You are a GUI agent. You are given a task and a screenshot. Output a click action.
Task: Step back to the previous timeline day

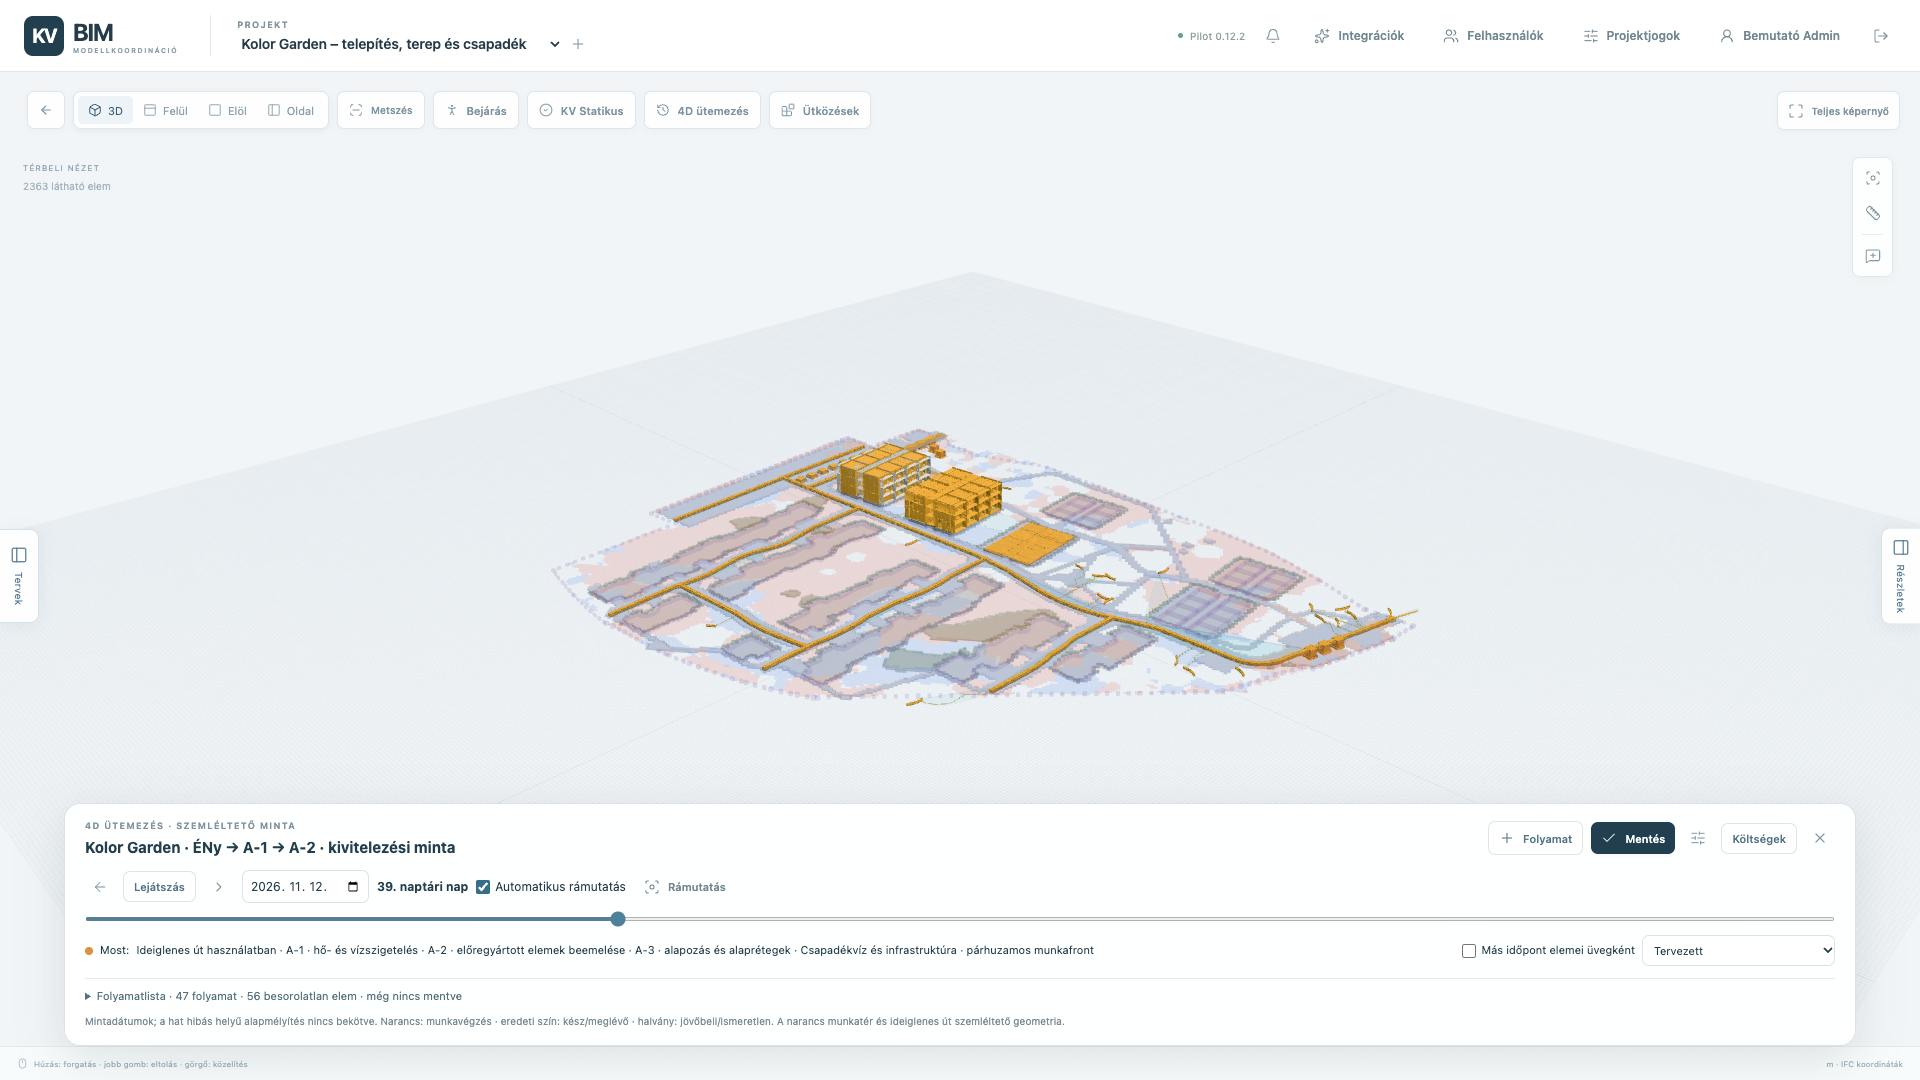pos(100,887)
